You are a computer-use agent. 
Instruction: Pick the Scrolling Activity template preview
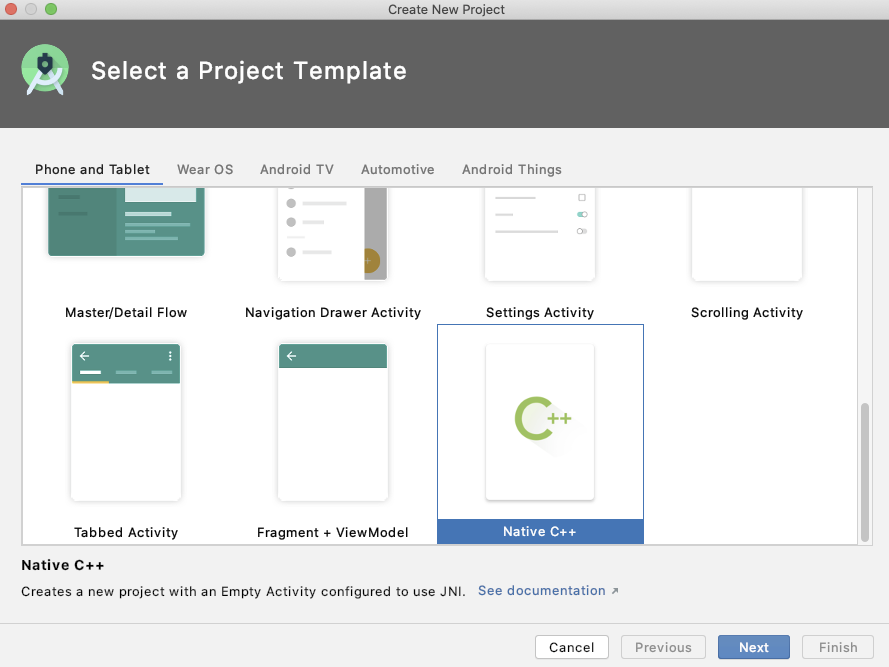(x=747, y=234)
